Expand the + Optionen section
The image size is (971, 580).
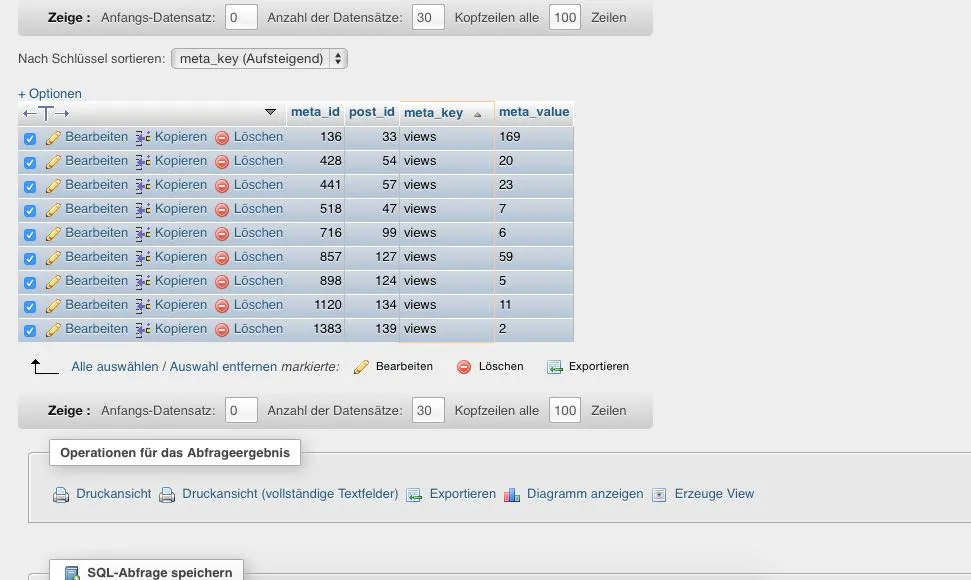click(50, 93)
